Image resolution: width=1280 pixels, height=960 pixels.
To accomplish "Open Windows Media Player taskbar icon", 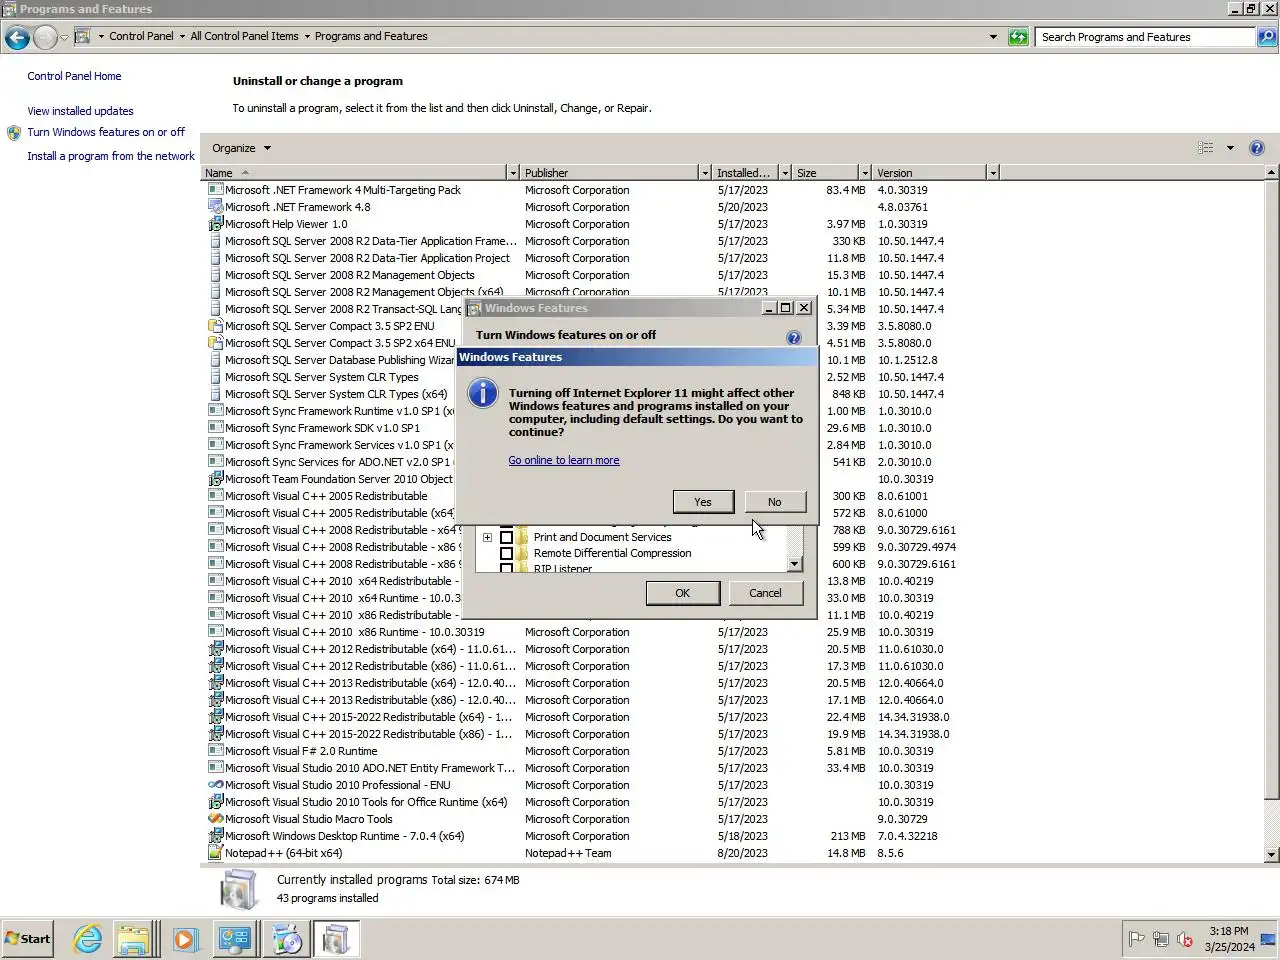I will (184, 939).
